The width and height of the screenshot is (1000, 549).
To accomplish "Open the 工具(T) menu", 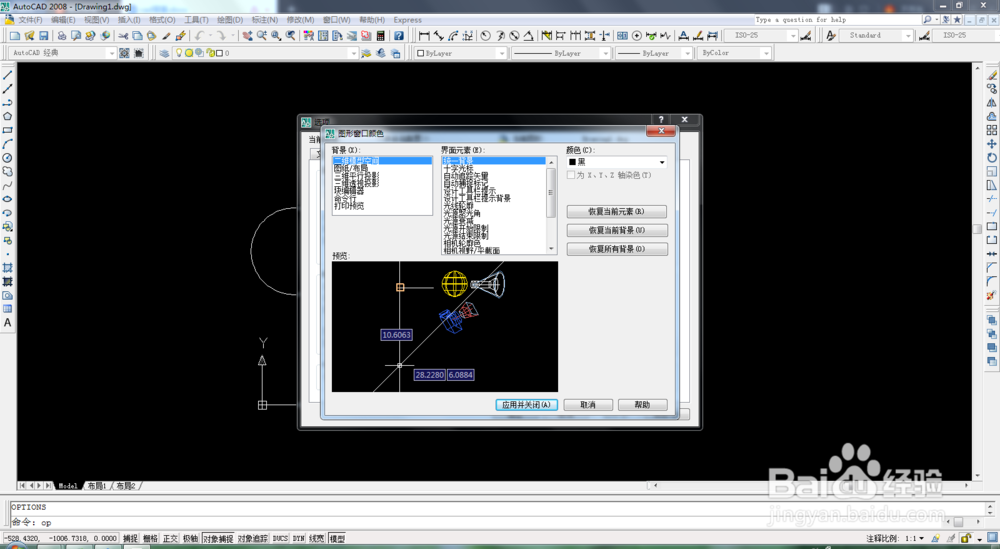I will [x=196, y=20].
